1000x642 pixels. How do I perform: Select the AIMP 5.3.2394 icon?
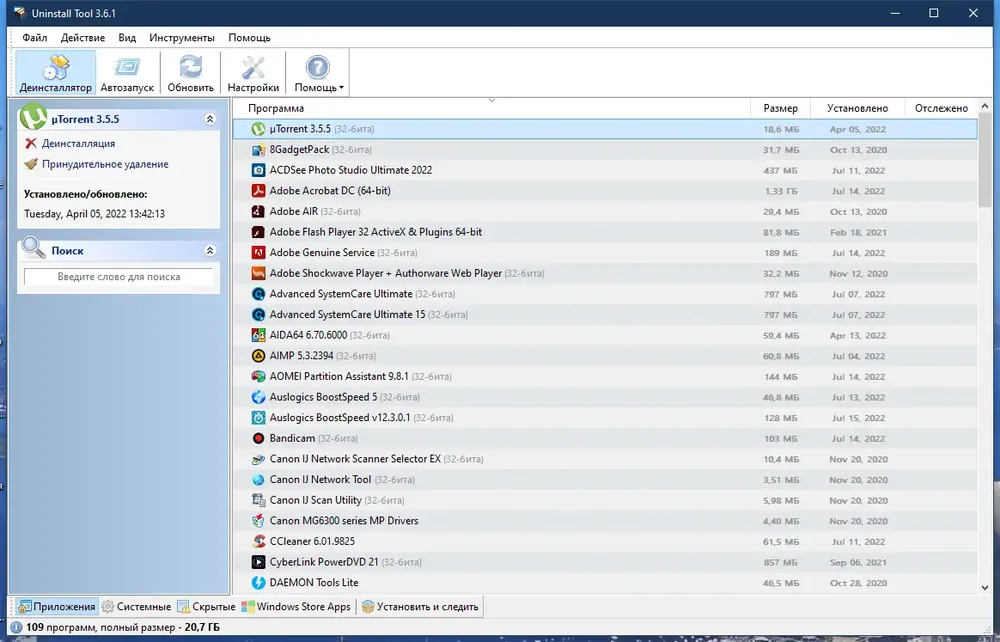coord(258,356)
